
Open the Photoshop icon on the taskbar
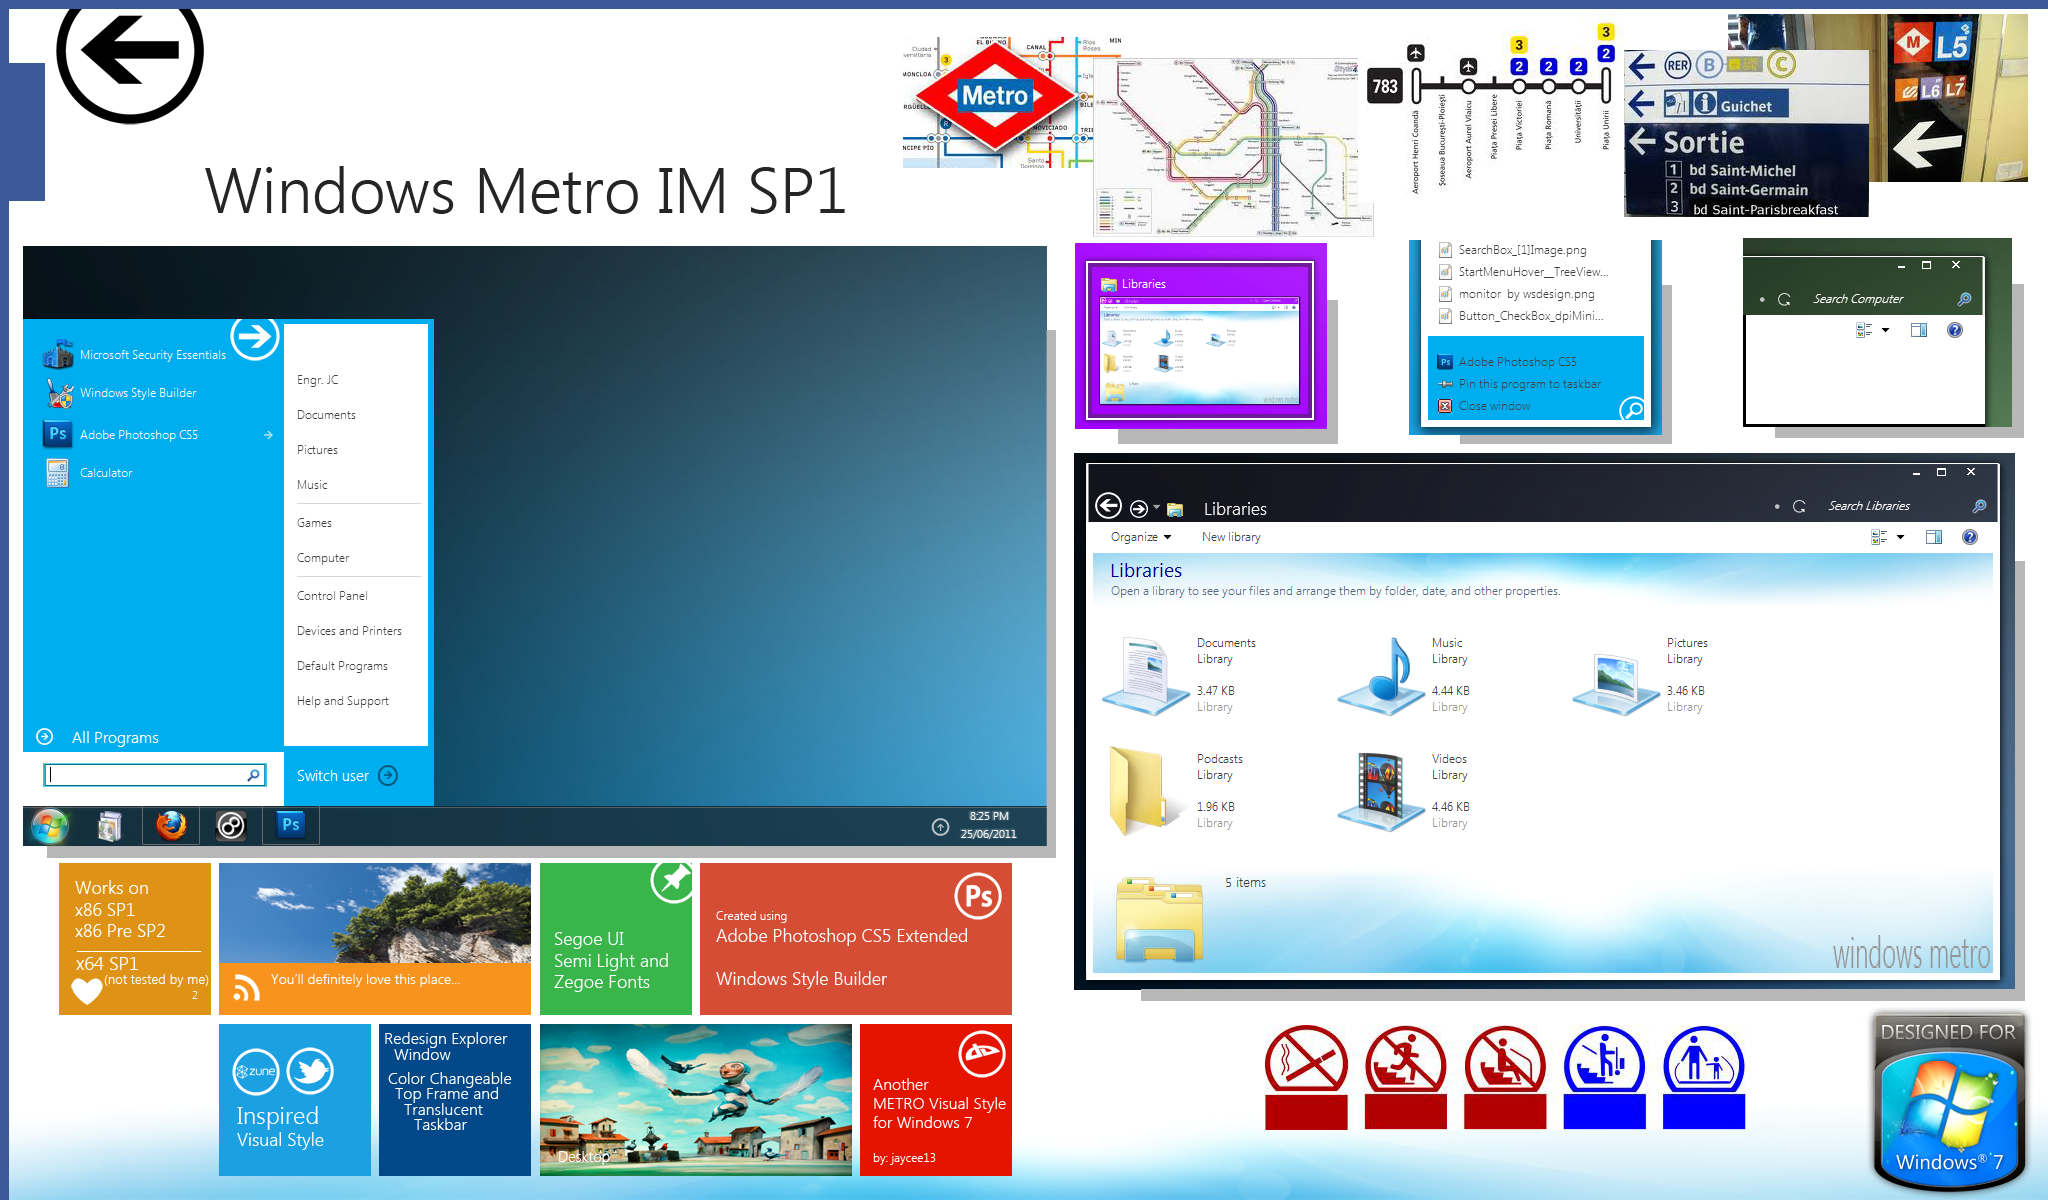pos(291,825)
